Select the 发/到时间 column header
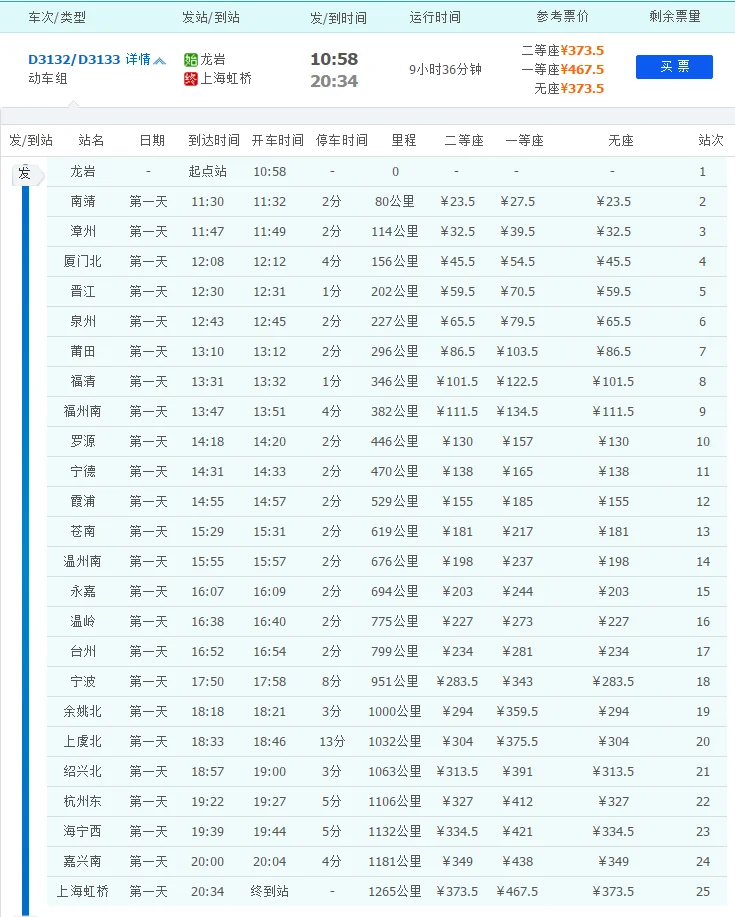The image size is (735, 917). pyautogui.click(x=339, y=18)
